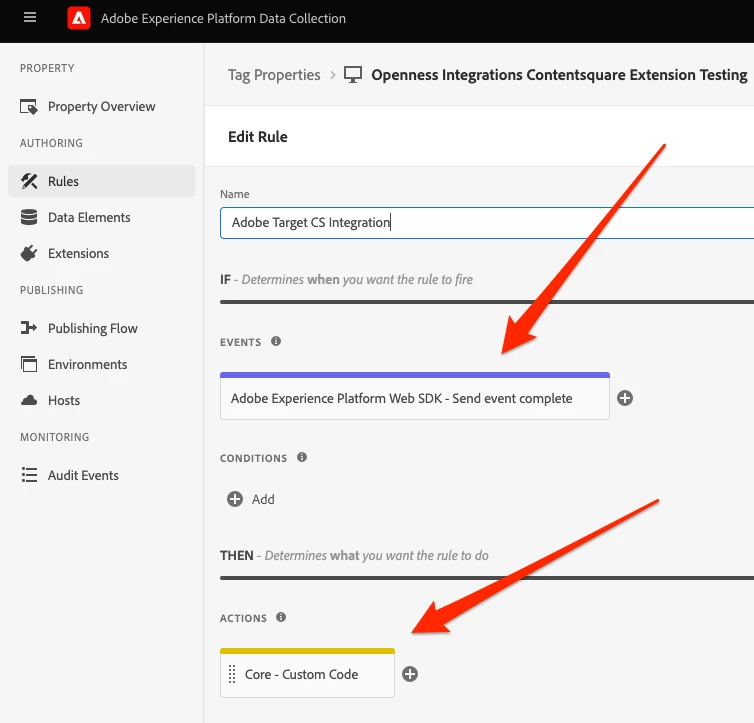Click the Openness Integrations Contentsquare property breadcrumb
This screenshot has width=754, height=723.
click(559, 75)
